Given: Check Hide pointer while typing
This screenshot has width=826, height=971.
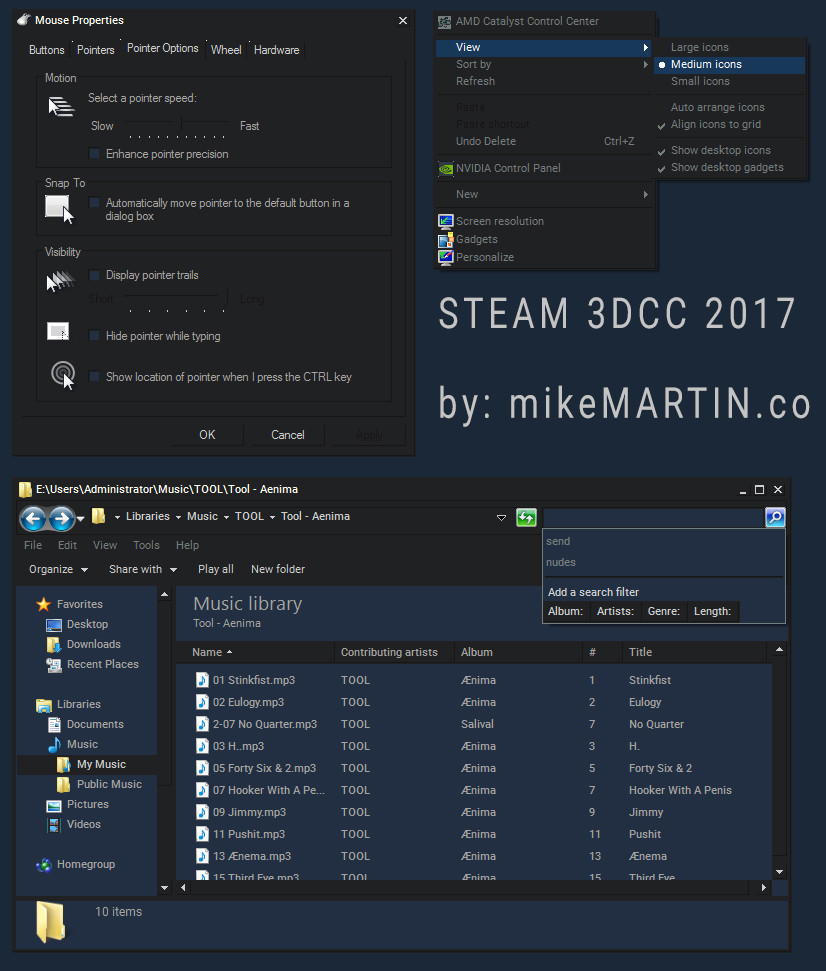Looking at the screenshot, I should pyautogui.click(x=94, y=336).
